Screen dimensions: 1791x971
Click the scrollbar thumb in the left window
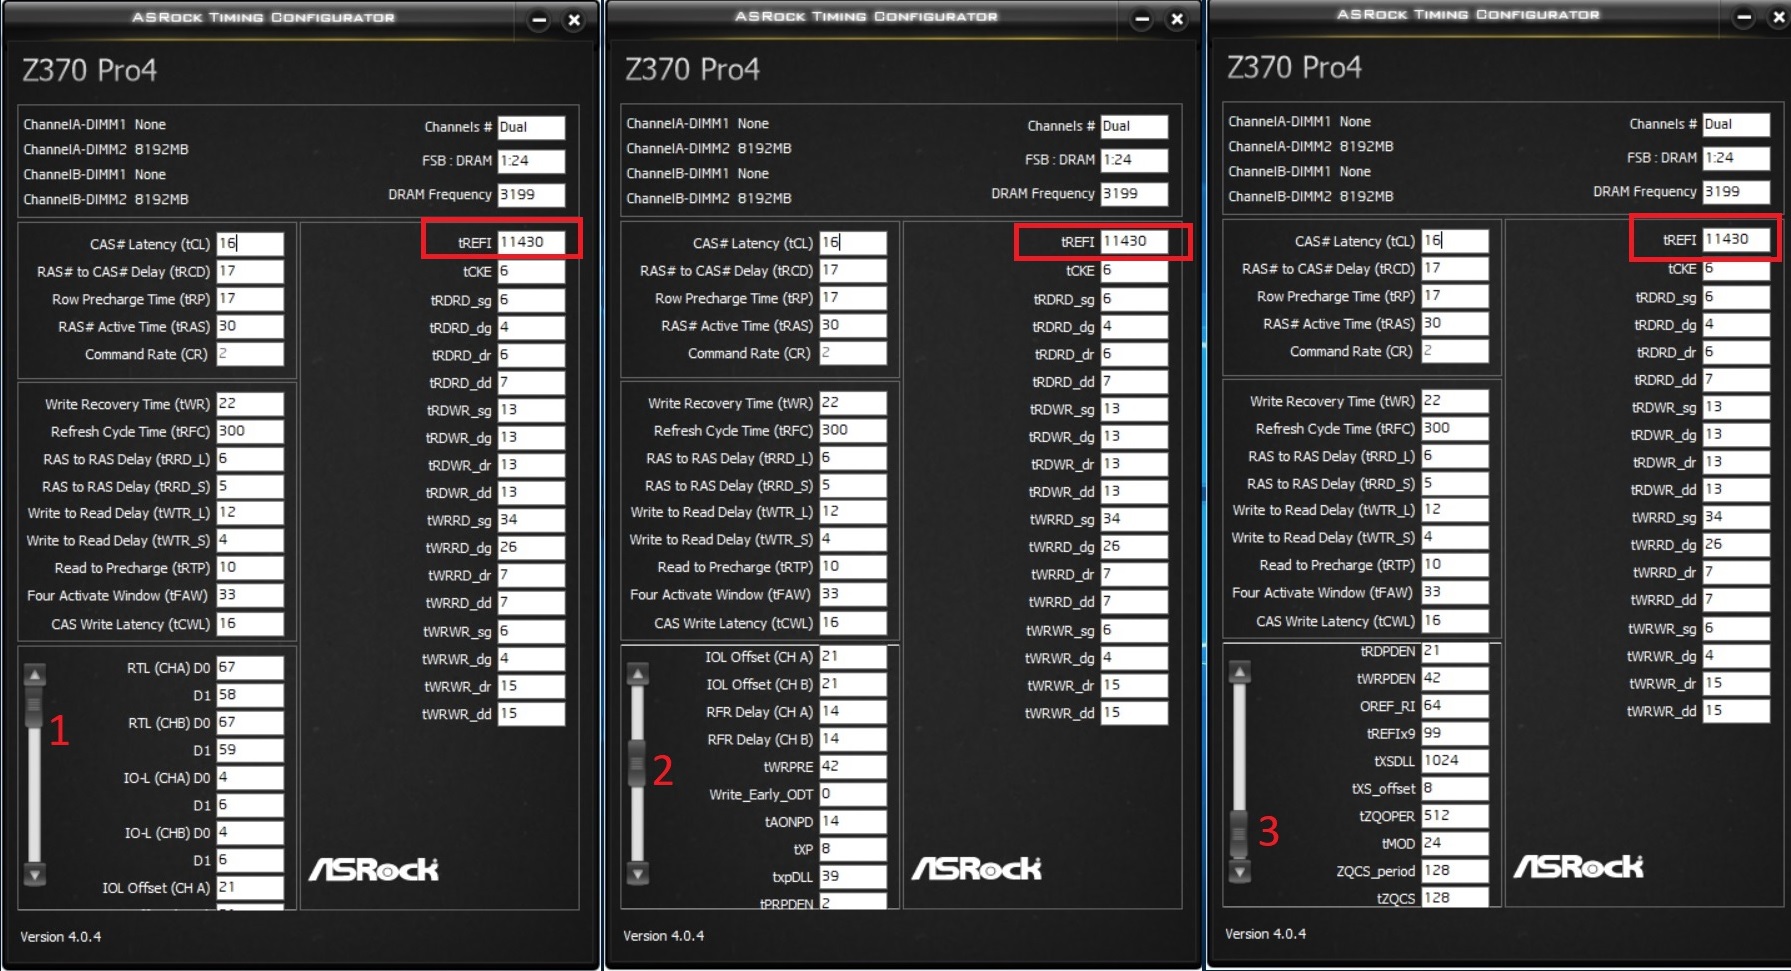coord(35,707)
